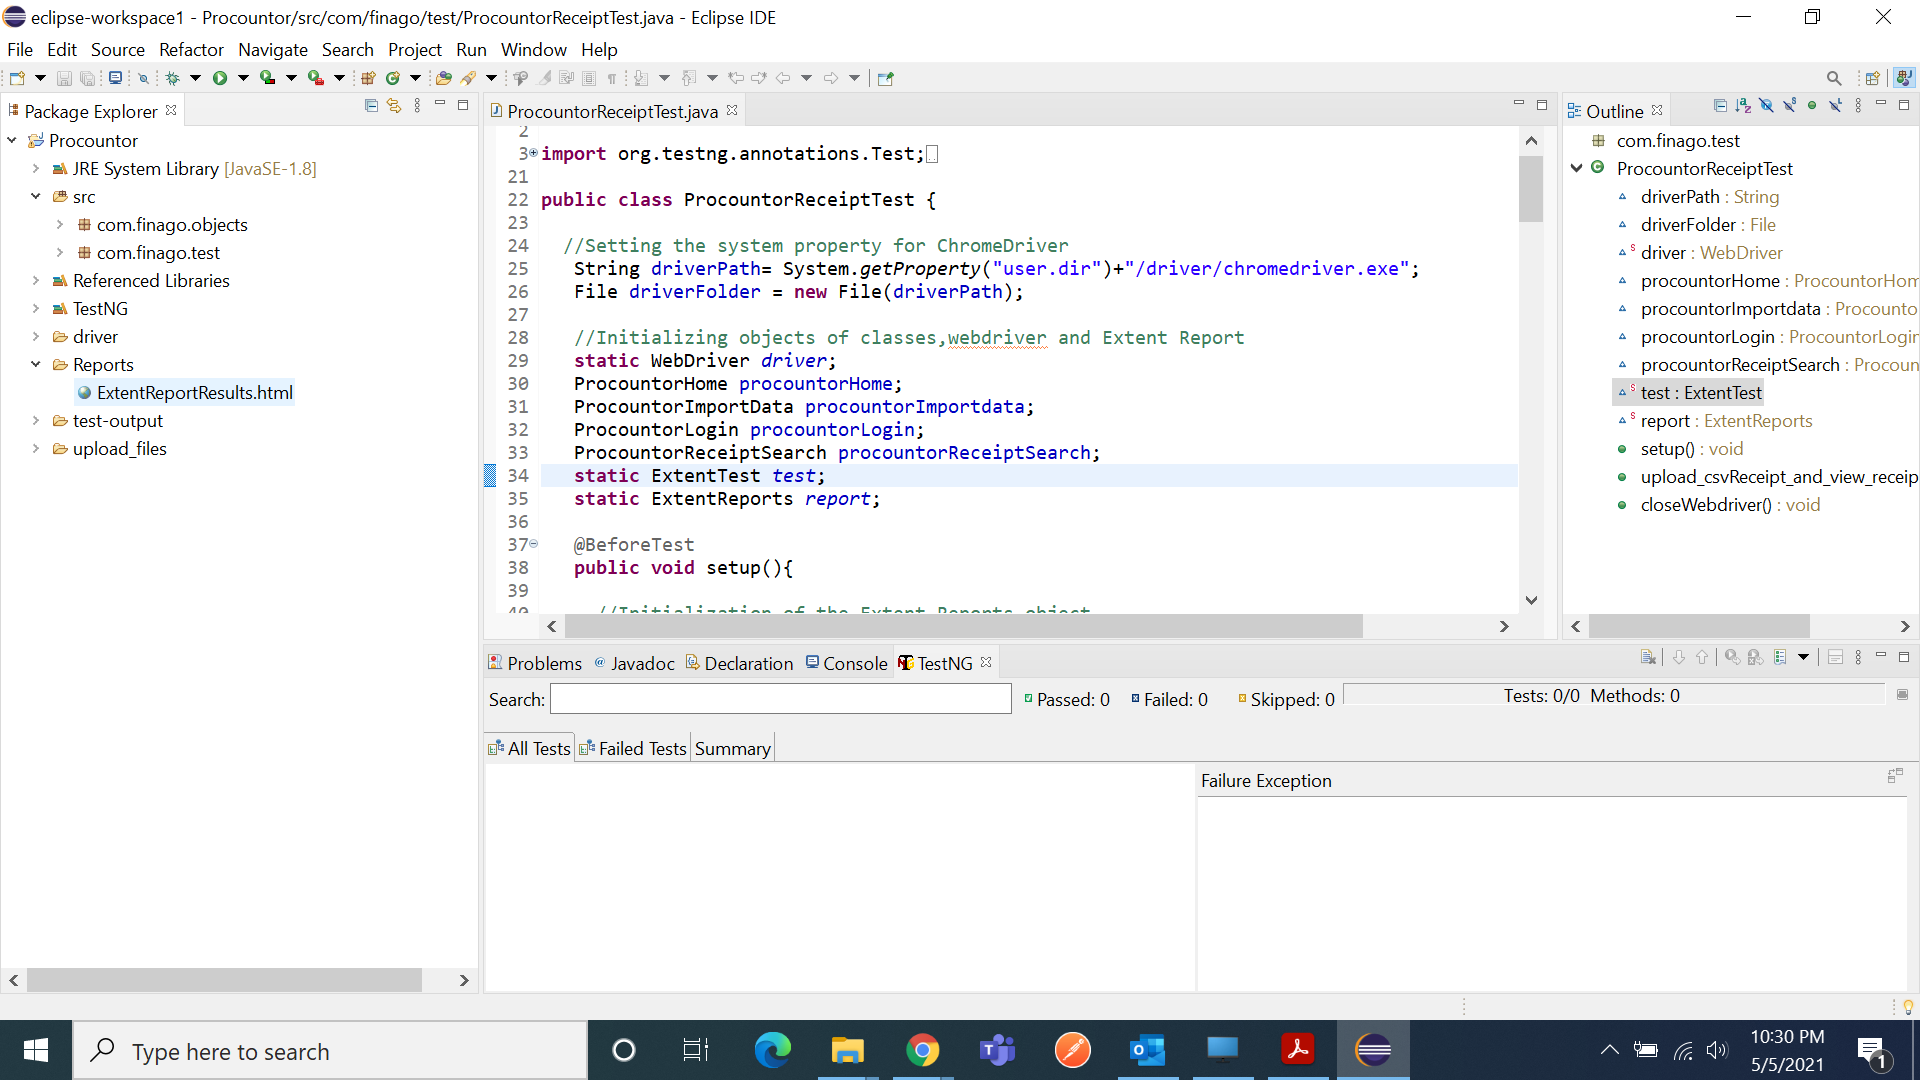Select ExtentReportResults.html file
Image resolution: width=1920 pixels, height=1080 pixels.
194,393
